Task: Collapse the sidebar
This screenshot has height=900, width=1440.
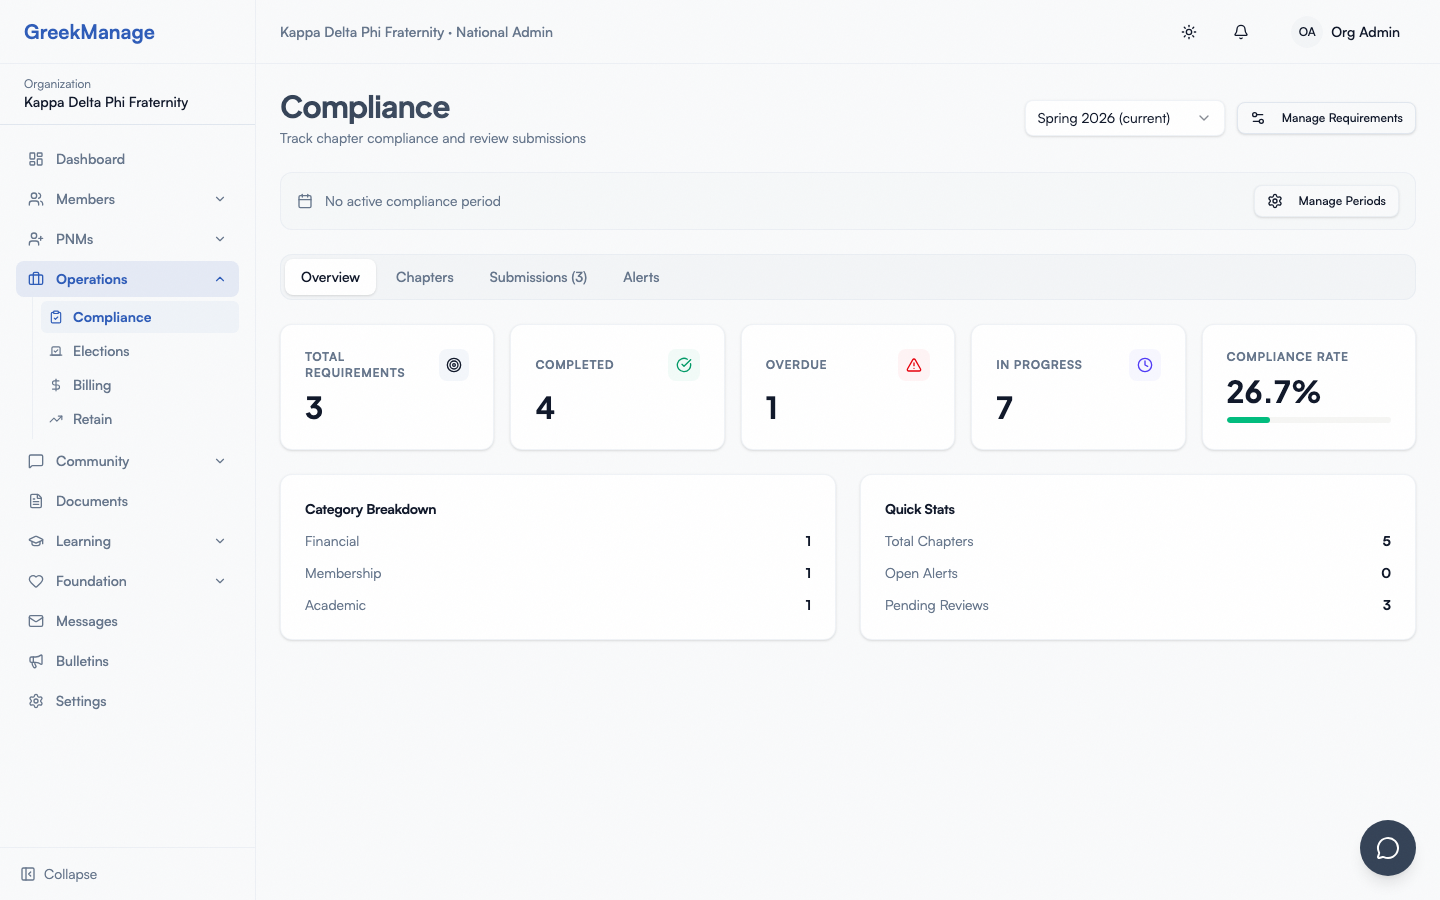Action: click(58, 874)
